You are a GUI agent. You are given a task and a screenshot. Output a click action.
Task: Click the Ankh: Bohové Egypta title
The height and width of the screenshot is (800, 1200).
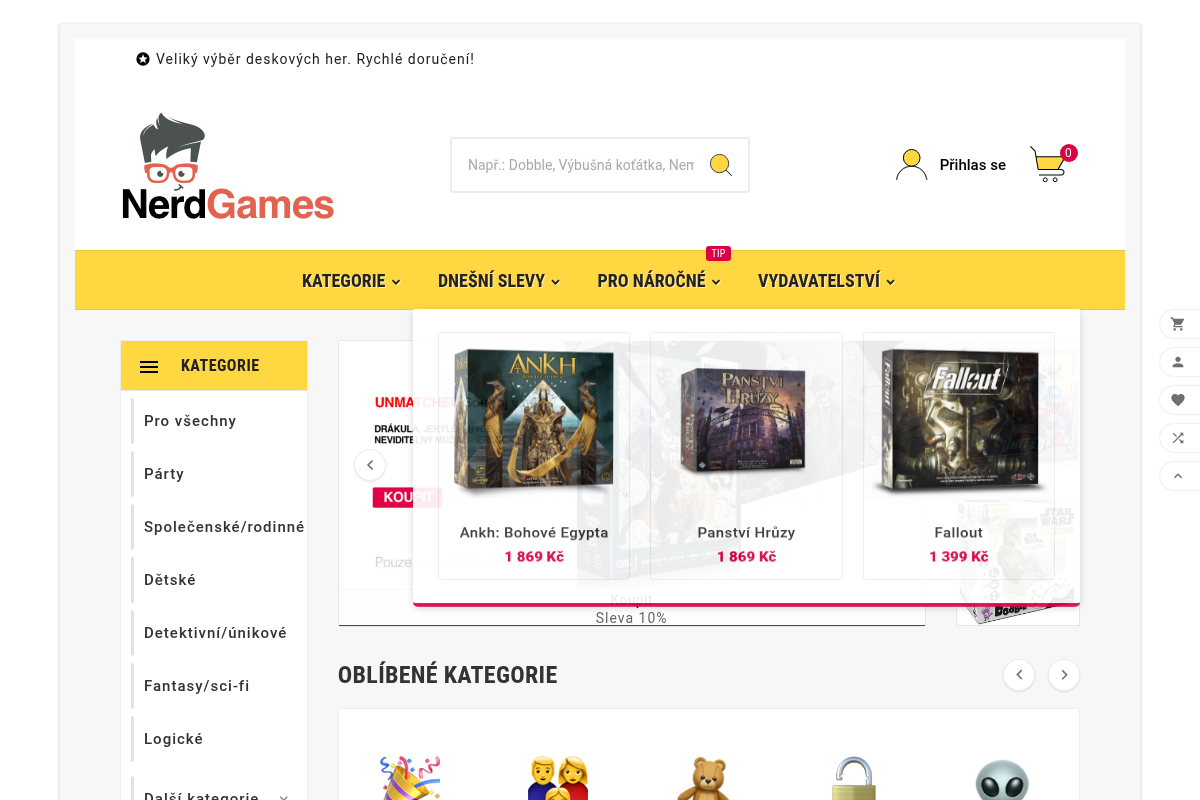click(534, 533)
